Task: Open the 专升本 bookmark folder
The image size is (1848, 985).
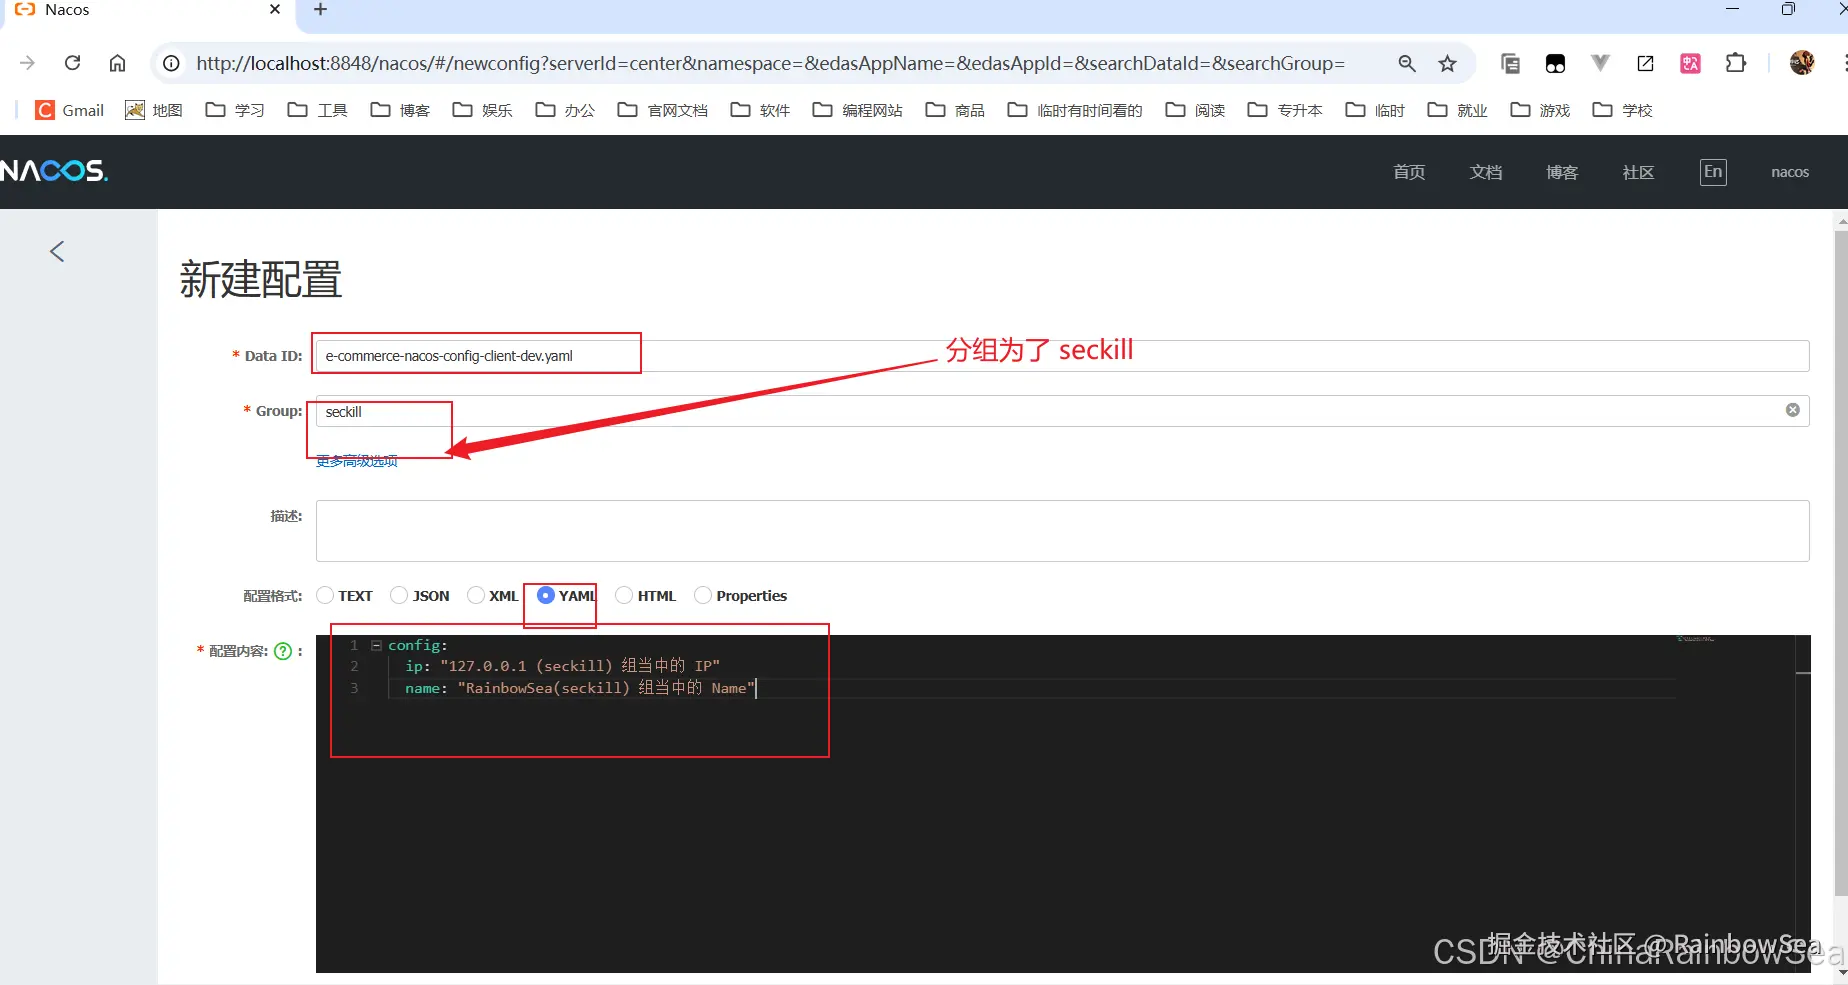Action: tap(1285, 110)
